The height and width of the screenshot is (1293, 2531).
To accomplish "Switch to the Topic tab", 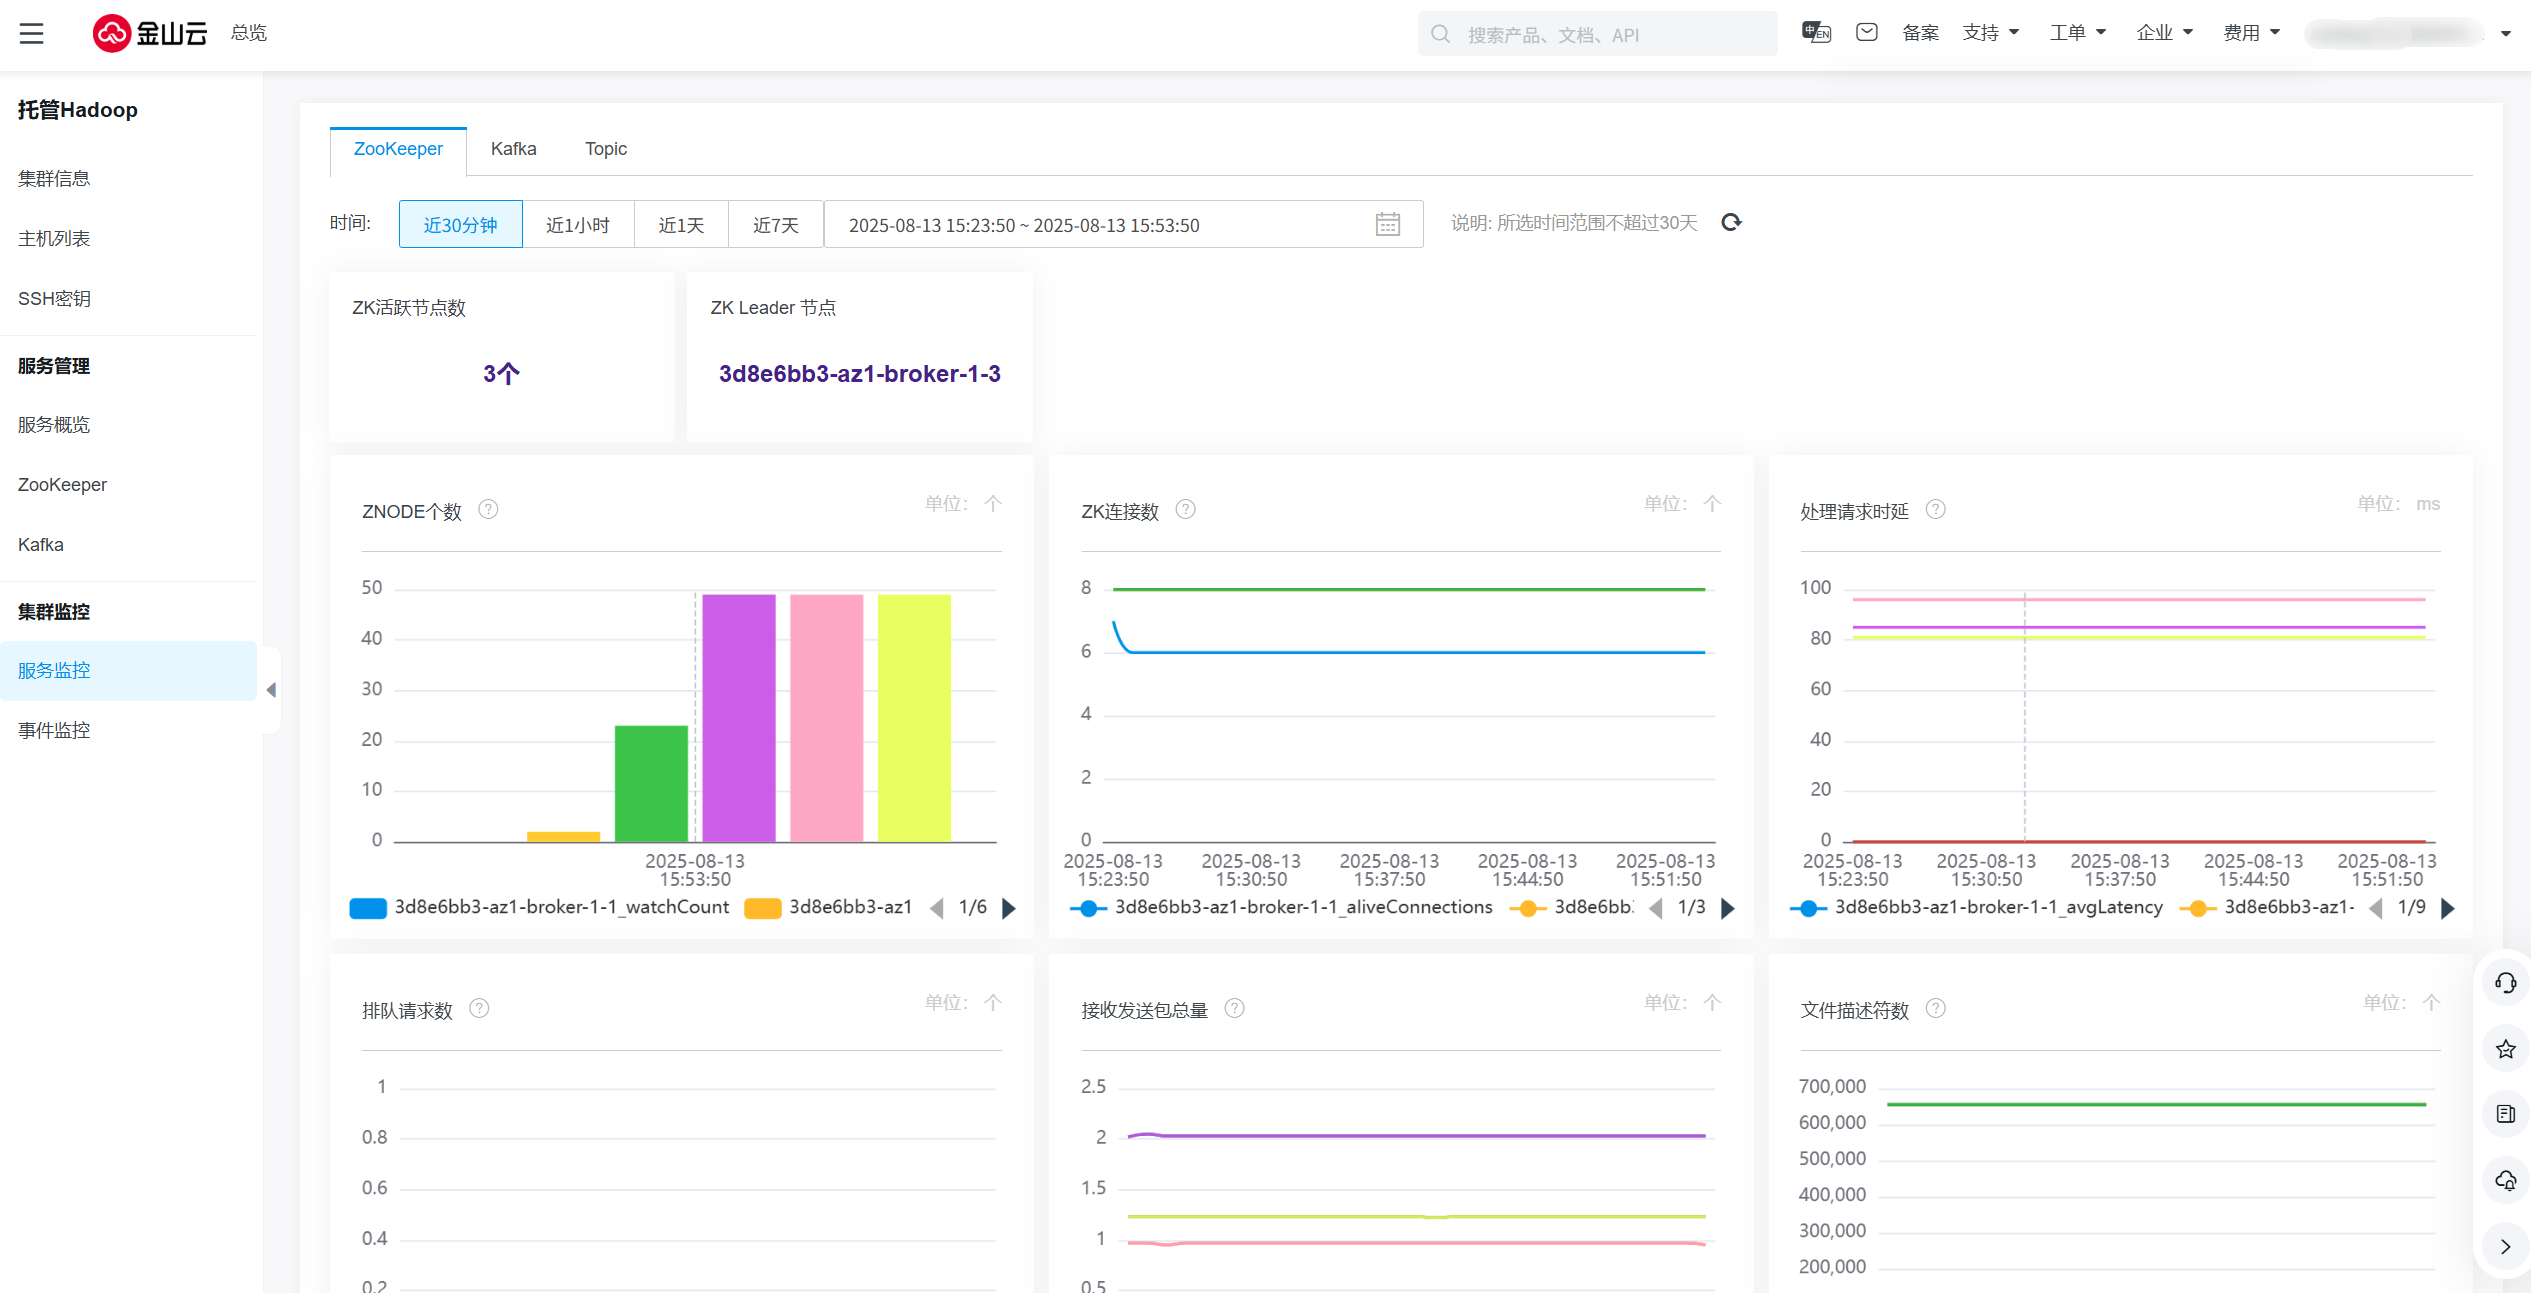I will point(605,149).
